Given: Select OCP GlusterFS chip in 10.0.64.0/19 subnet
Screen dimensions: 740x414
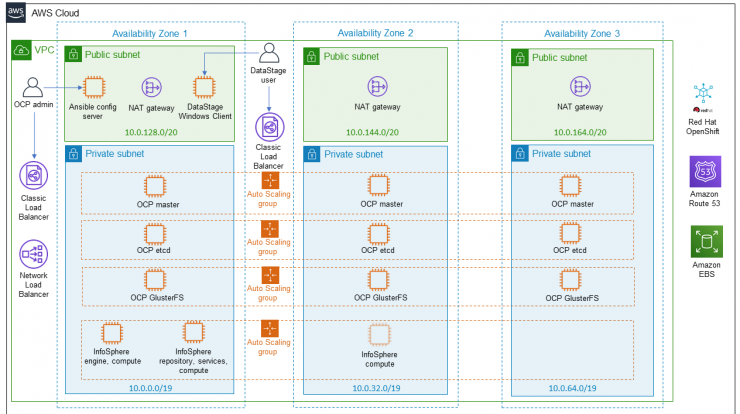Looking at the screenshot, I should tap(570, 280).
